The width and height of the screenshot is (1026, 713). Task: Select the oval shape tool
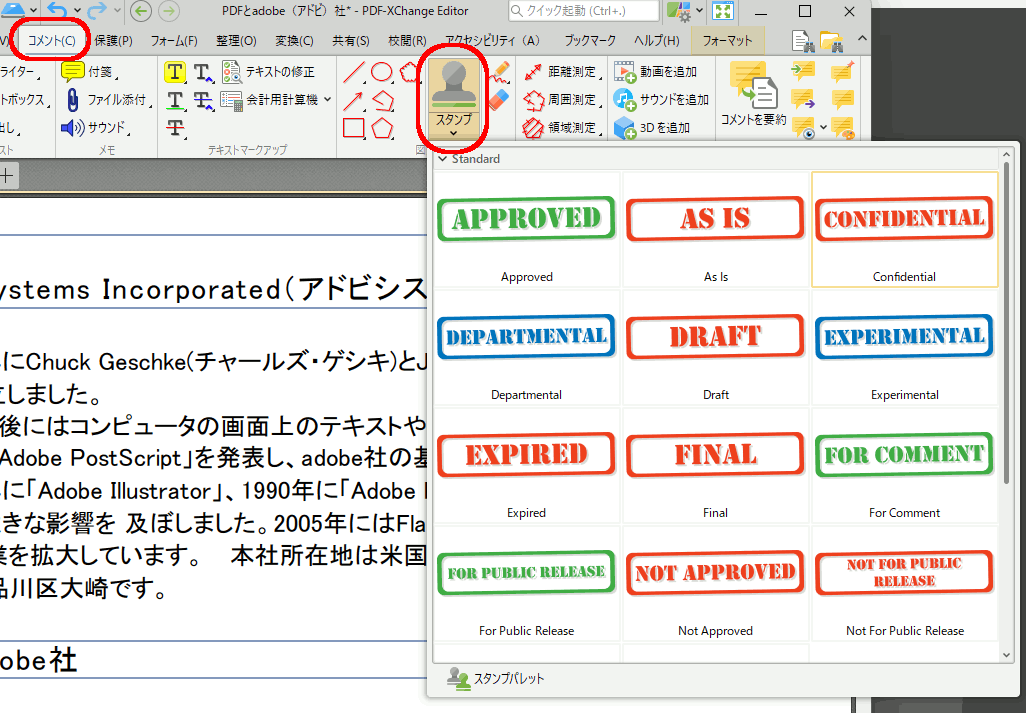(x=381, y=72)
